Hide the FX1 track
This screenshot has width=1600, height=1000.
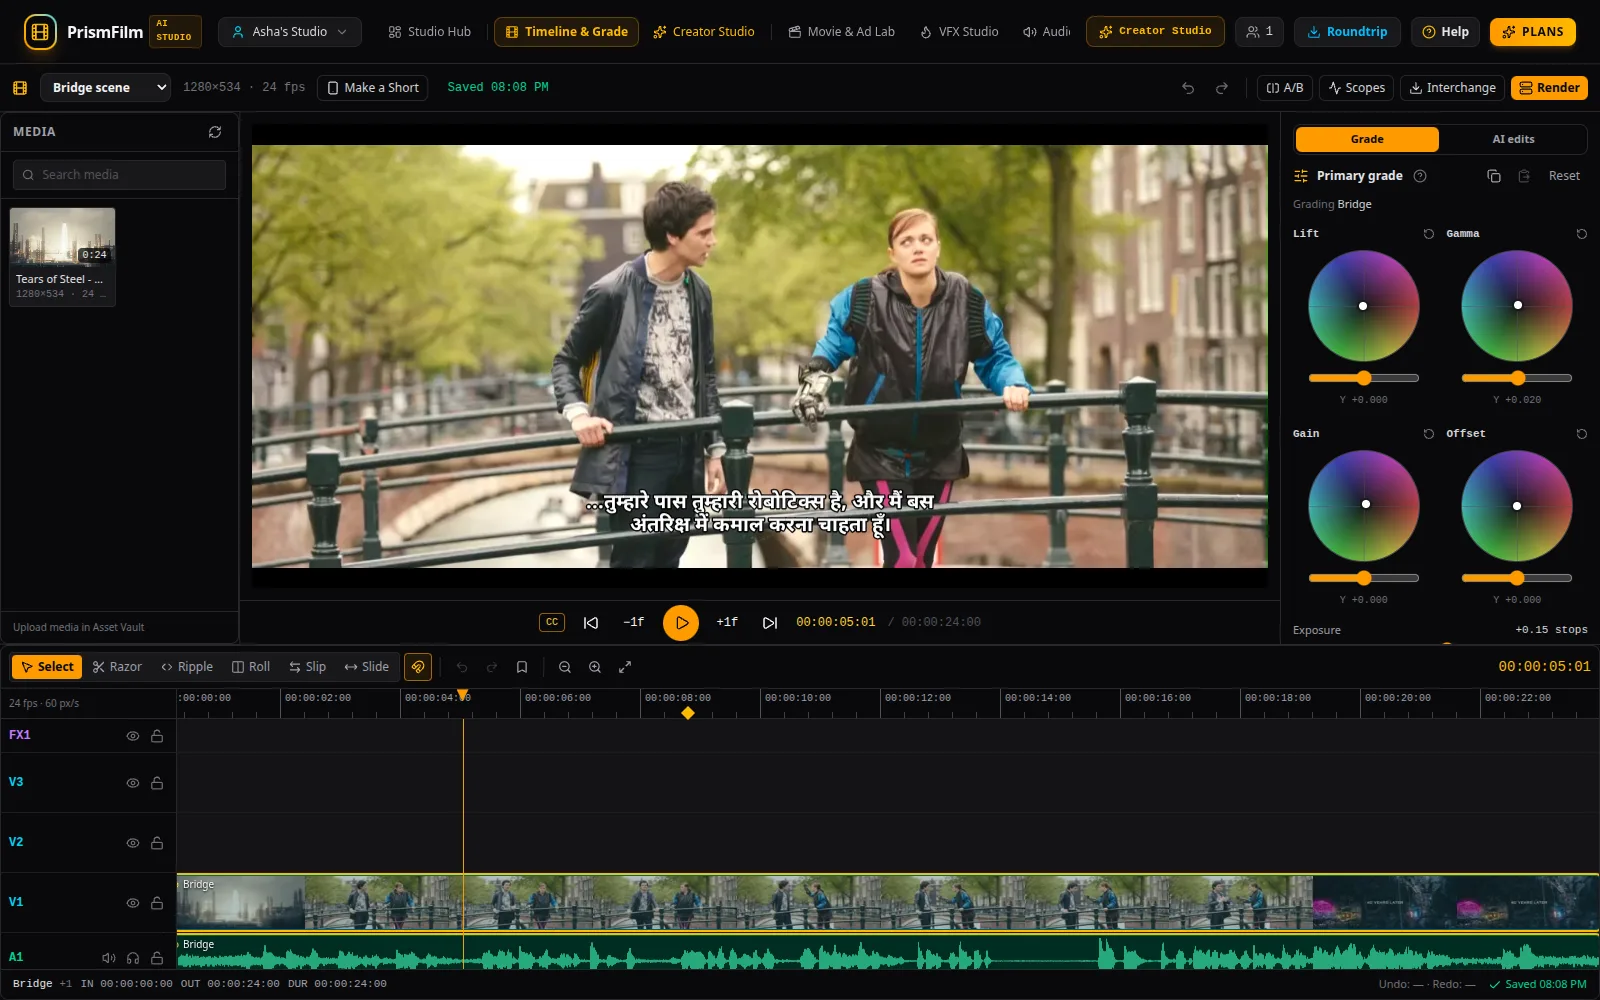coord(132,736)
